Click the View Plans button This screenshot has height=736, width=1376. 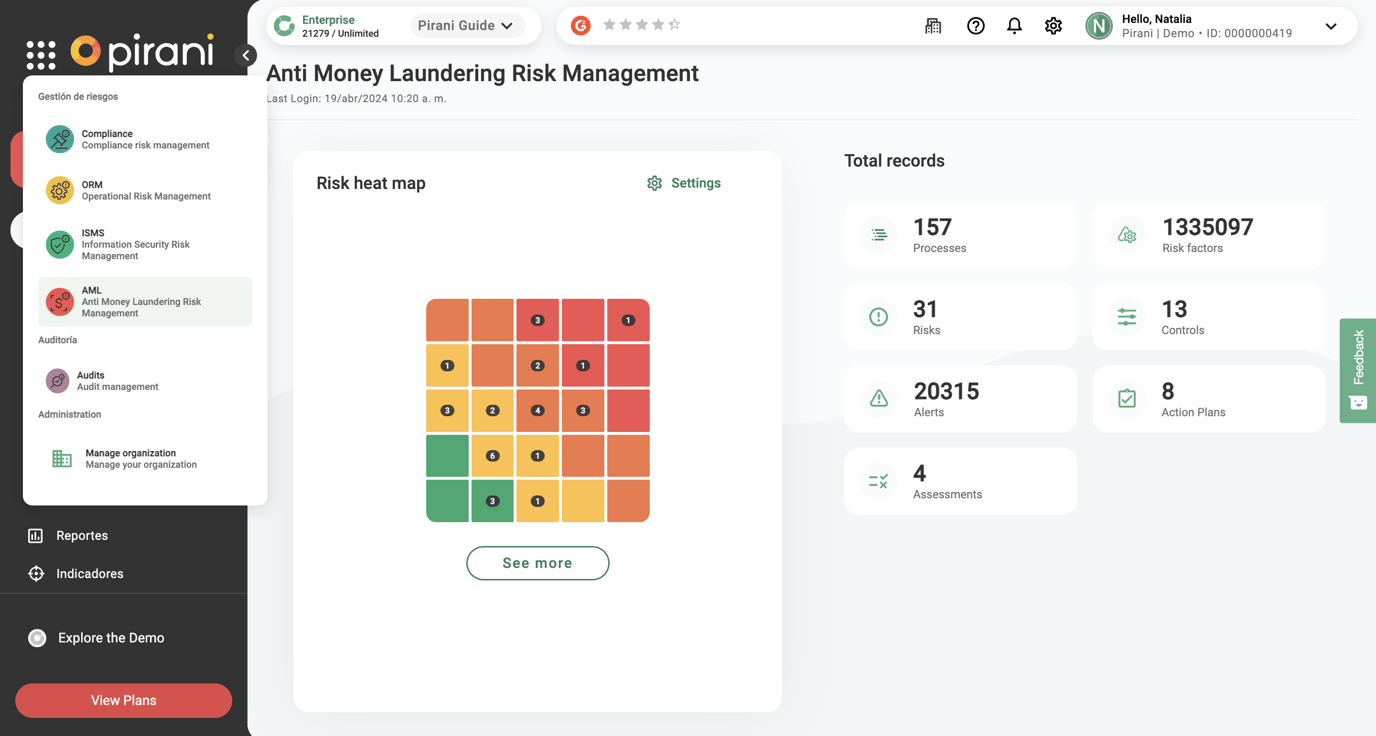click(124, 700)
